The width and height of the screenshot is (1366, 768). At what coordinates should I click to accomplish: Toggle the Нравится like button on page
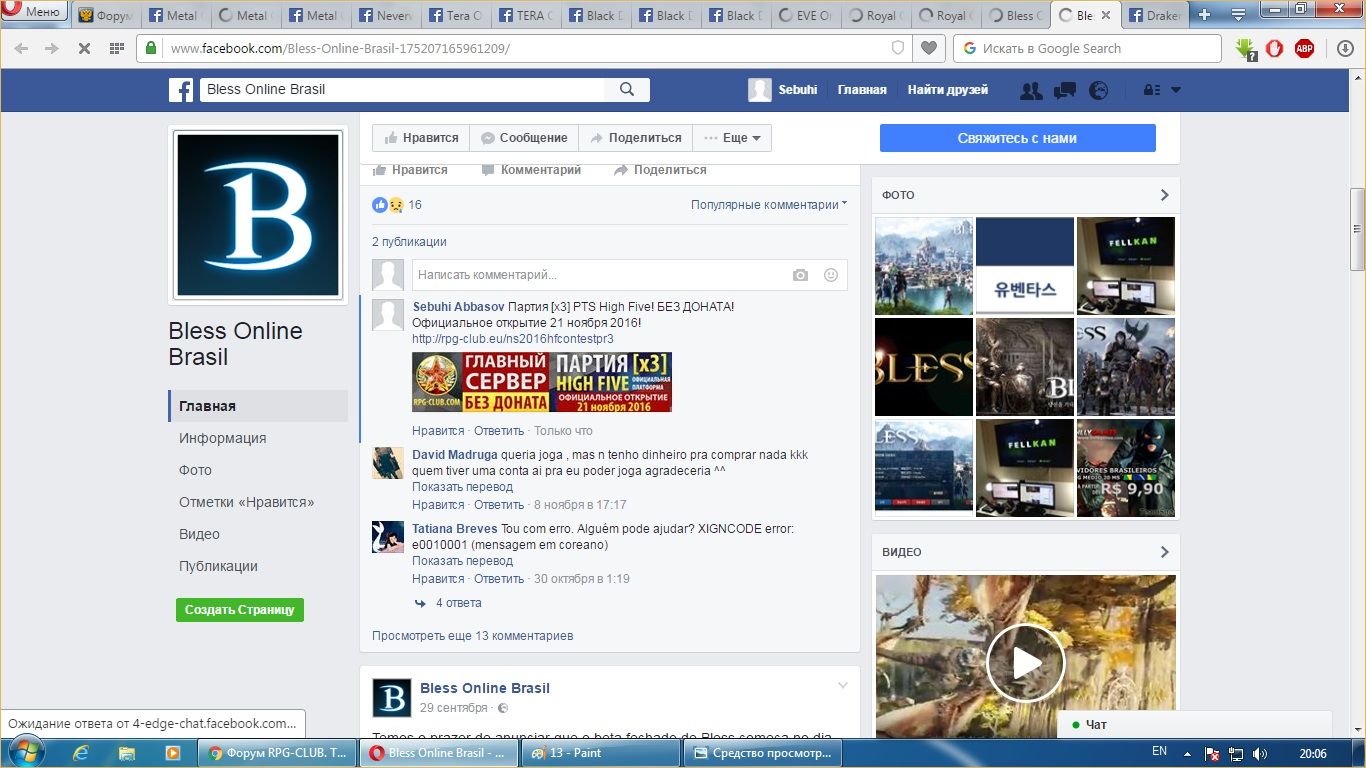click(x=422, y=138)
